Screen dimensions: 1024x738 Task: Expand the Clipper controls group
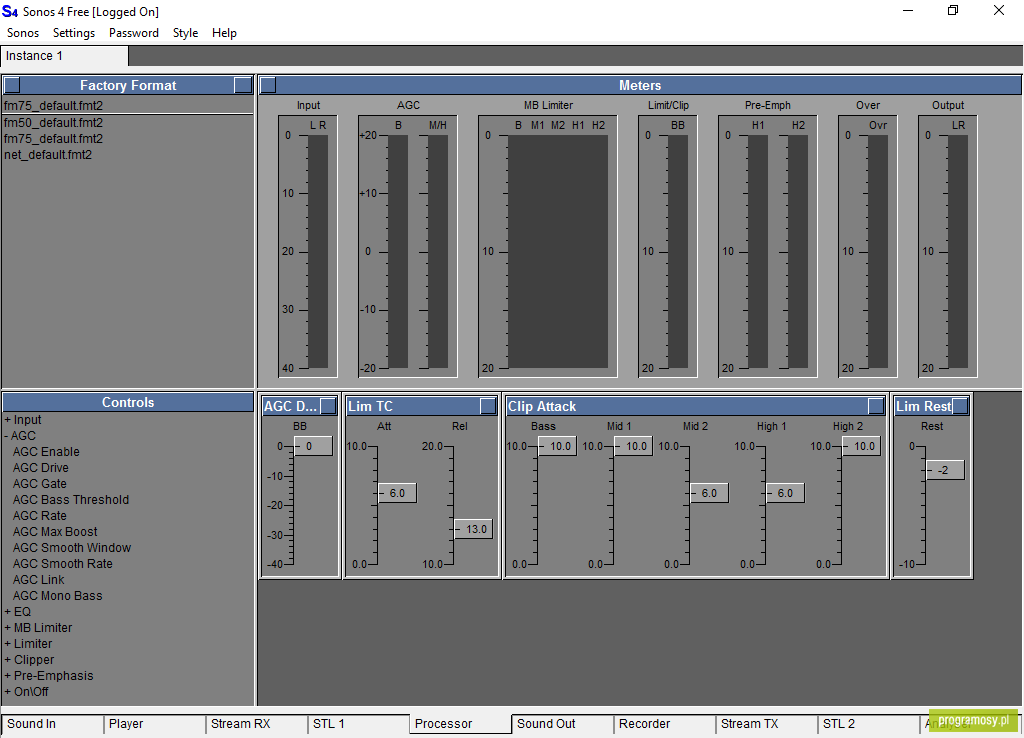click(8, 660)
